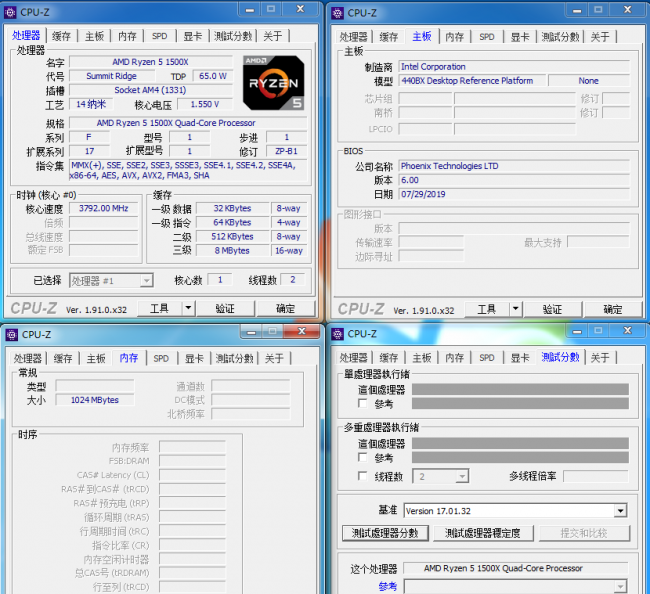Screen dimensions: 650x594
Task: Click the 插槽 value Socket AM4 (1331)
Action: pos(151,90)
